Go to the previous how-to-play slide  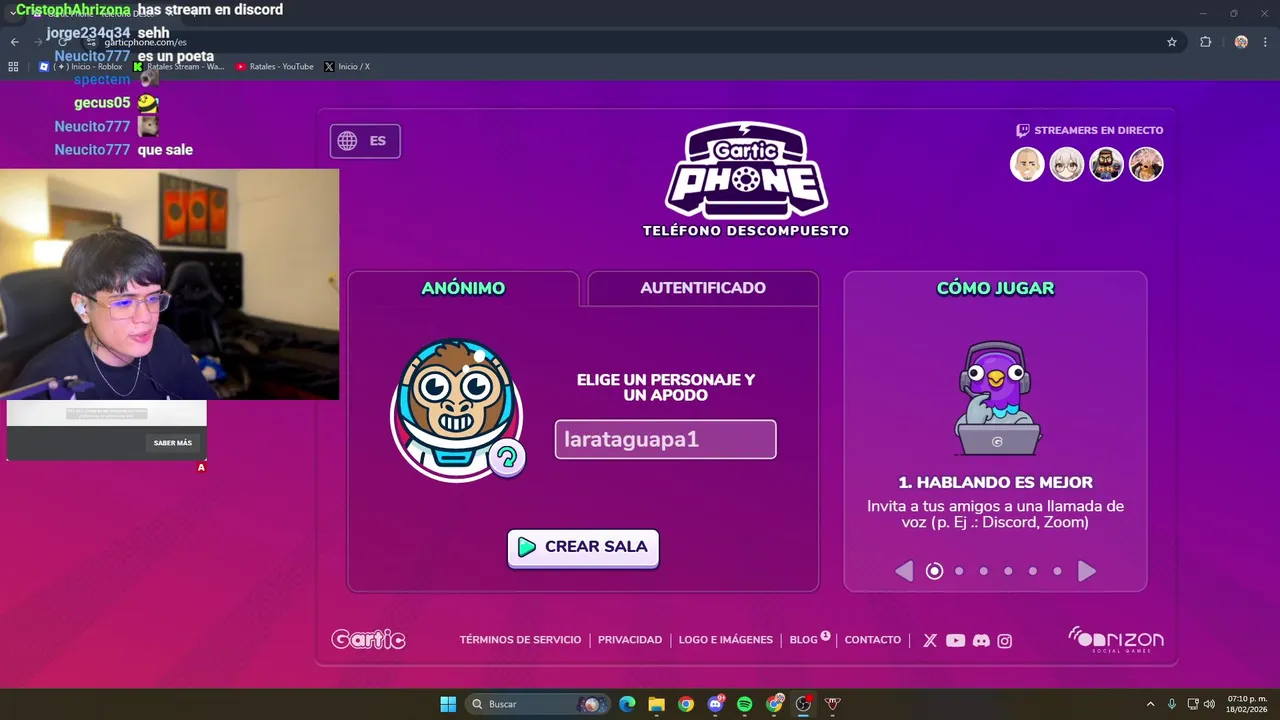click(904, 571)
